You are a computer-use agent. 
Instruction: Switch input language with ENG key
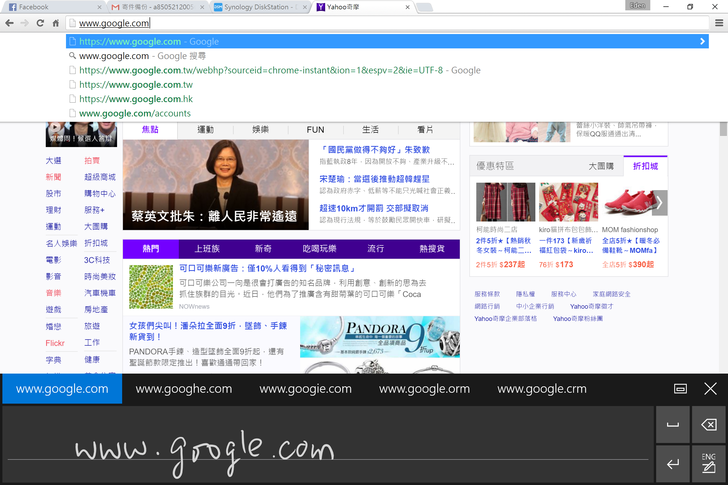pyautogui.click(x=709, y=463)
